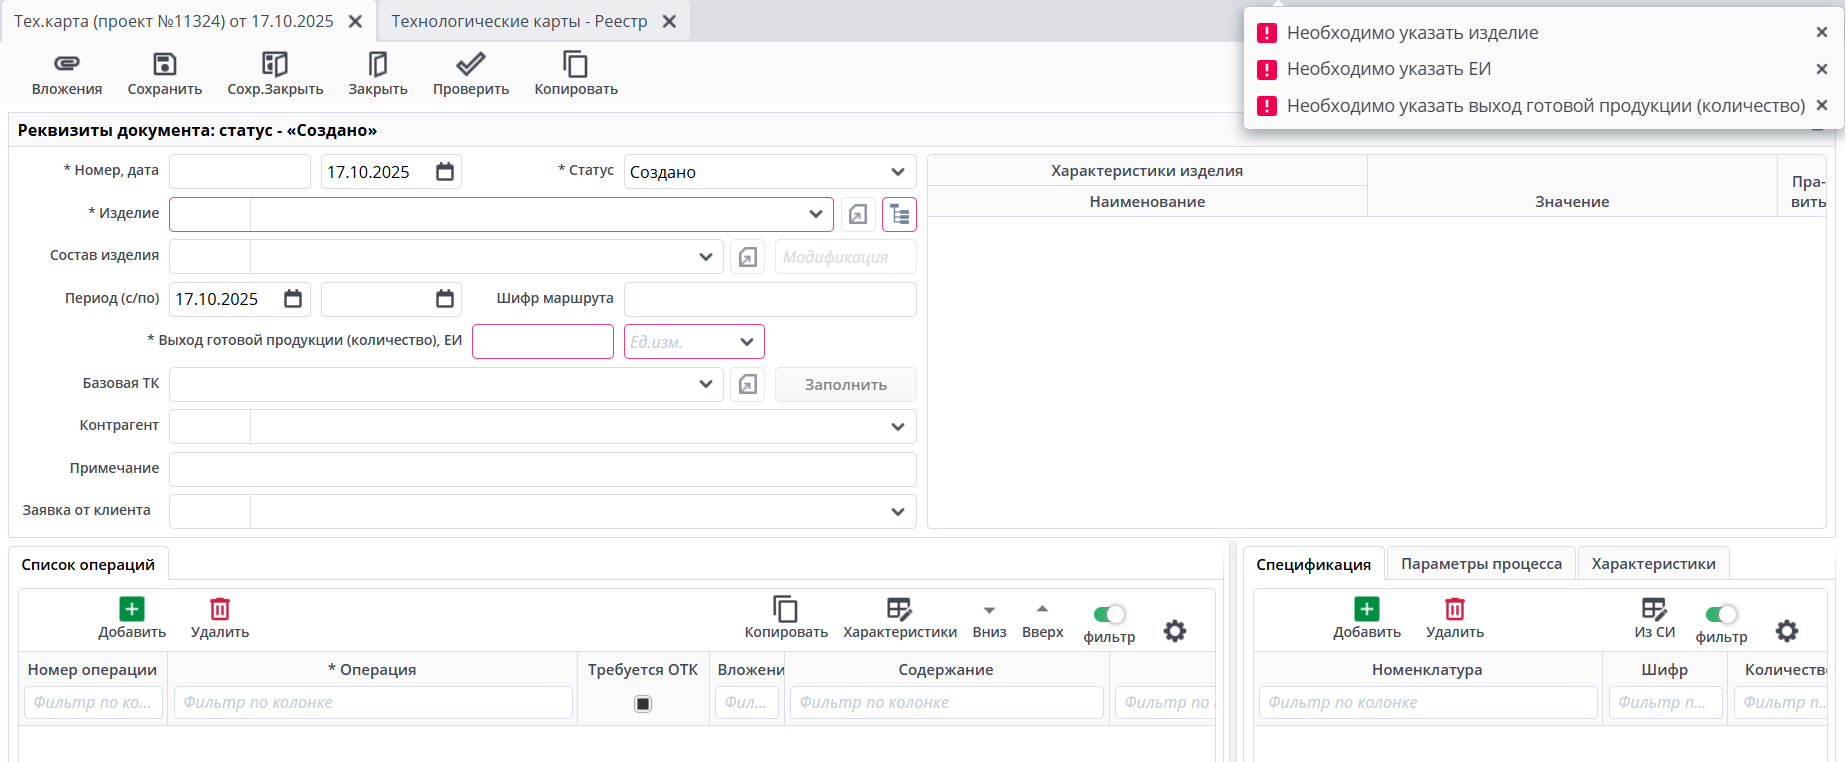Viewport: 1847px width, 762px height.
Task: Move operation down with Вниз arrow
Action: point(989,611)
